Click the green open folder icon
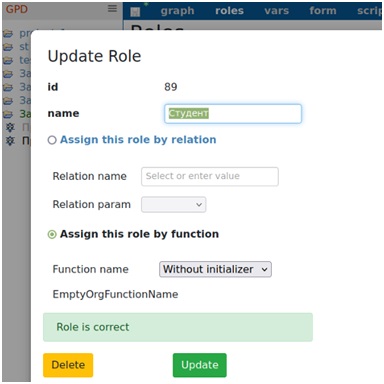This screenshot has width=384, height=384. [x=8, y=115]
